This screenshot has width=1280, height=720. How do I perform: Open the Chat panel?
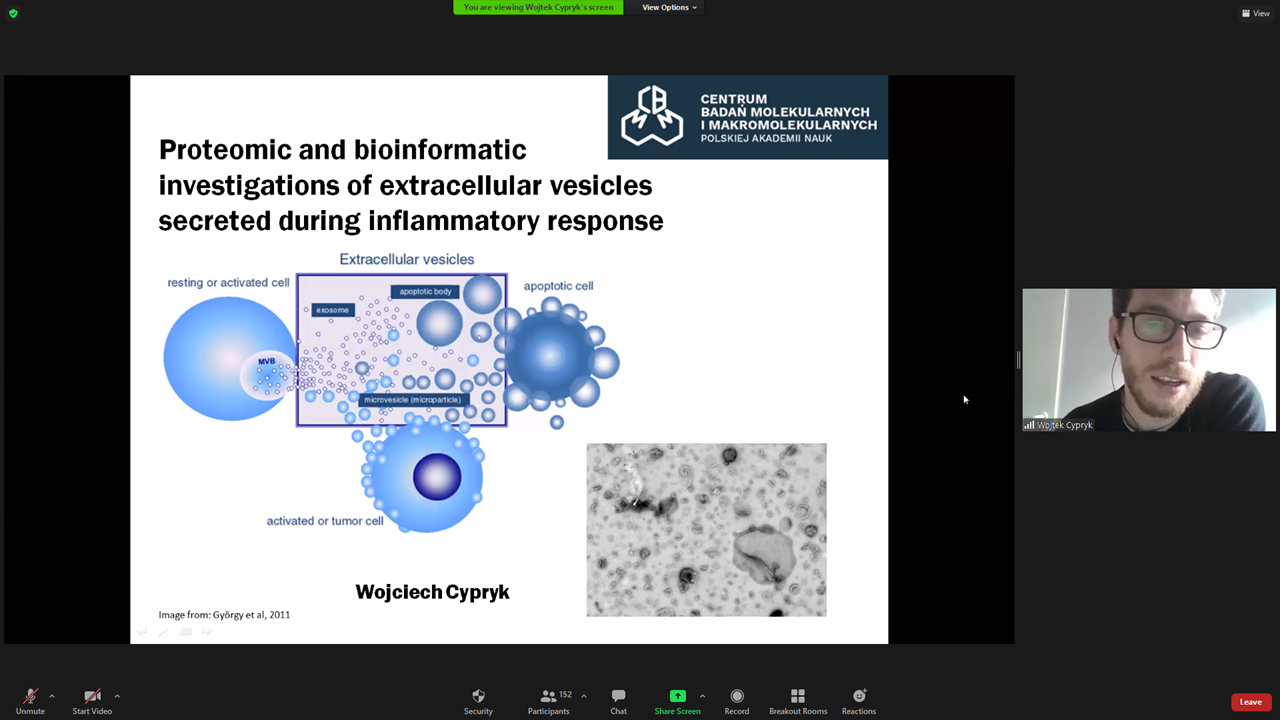pos(618,700)
